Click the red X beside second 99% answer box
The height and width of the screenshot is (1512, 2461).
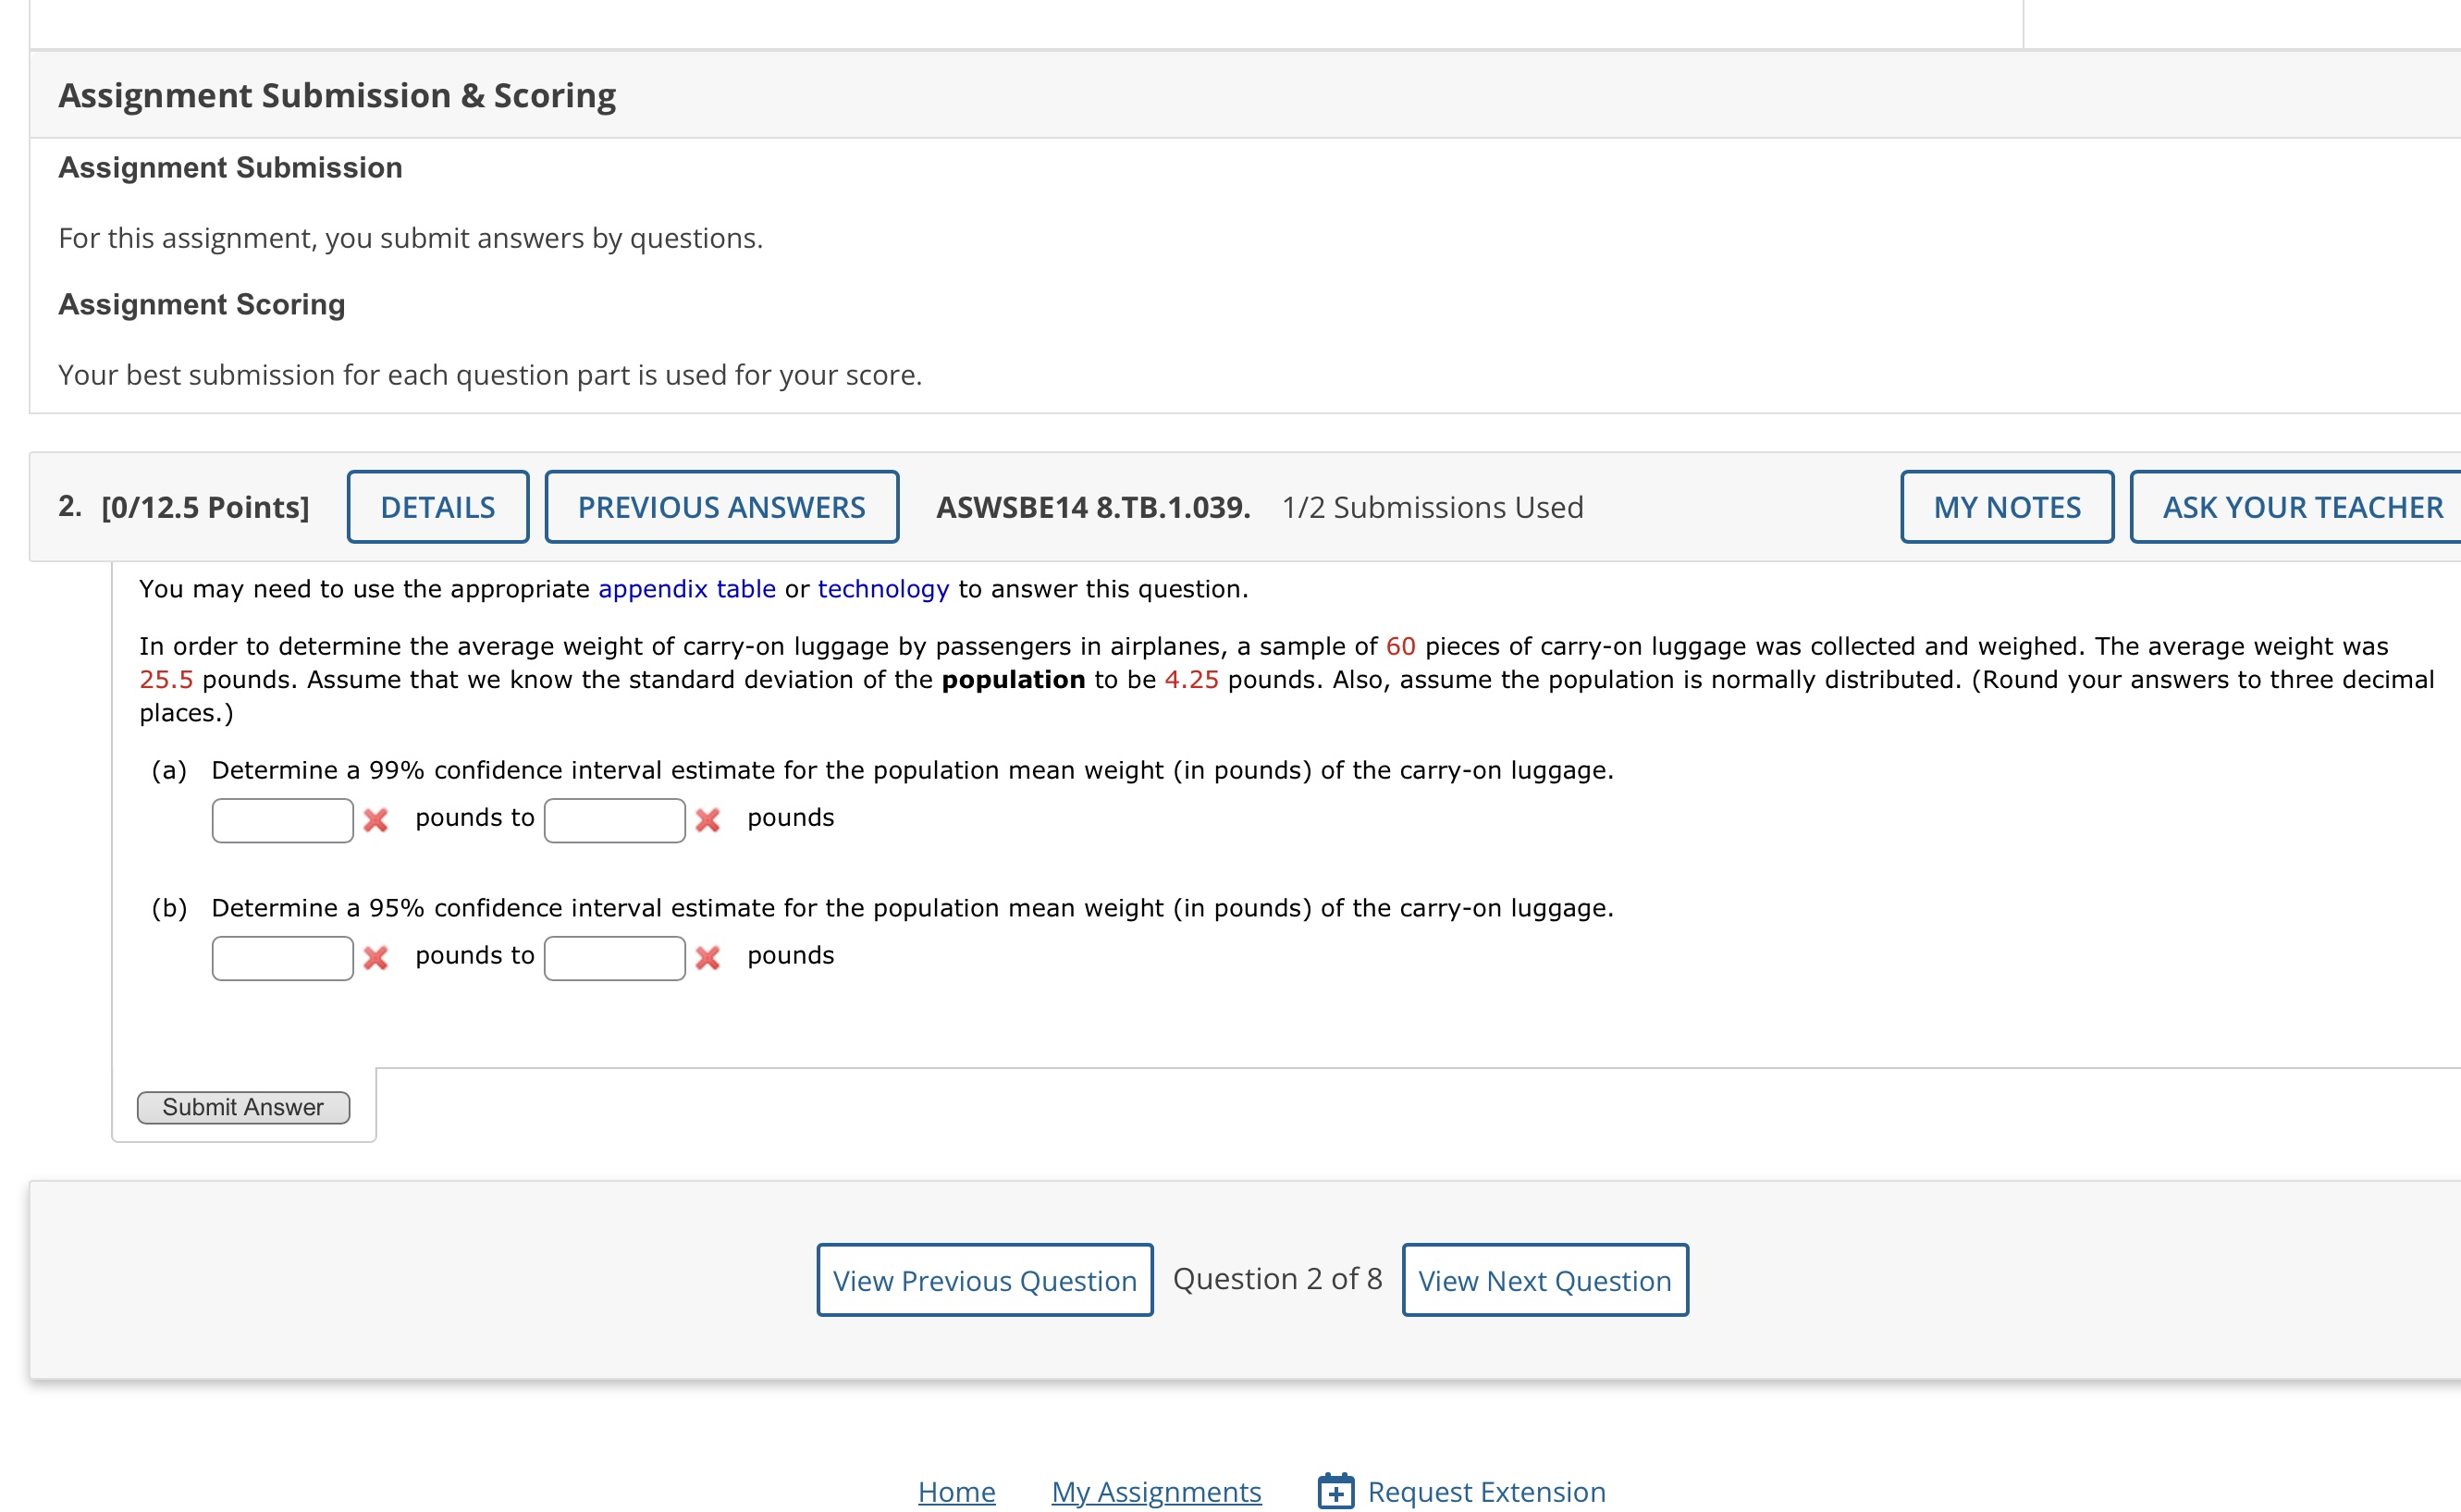click(708, 819)
